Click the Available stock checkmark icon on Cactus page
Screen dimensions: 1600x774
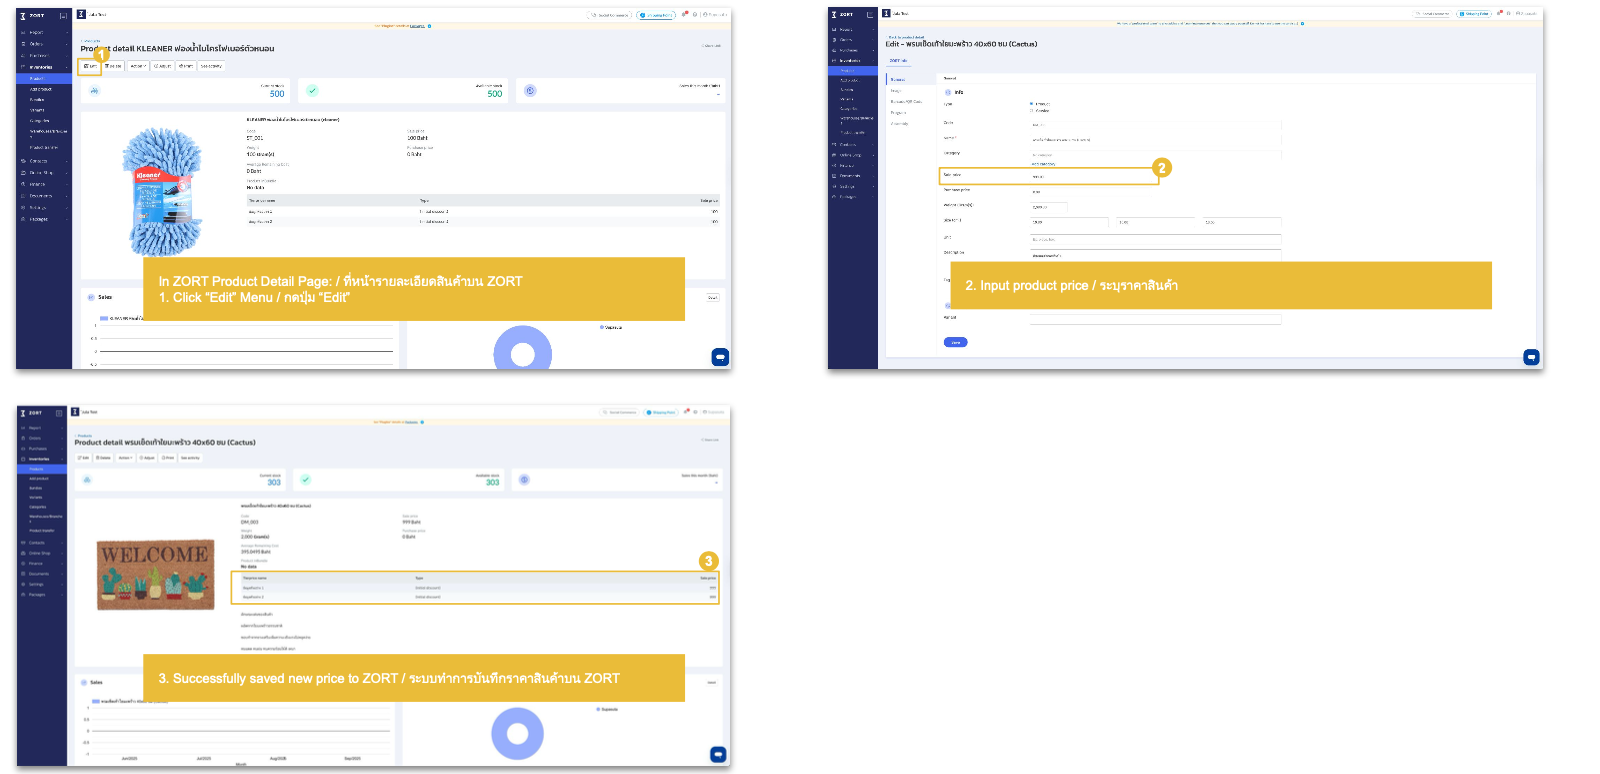(x=306, y=480)
